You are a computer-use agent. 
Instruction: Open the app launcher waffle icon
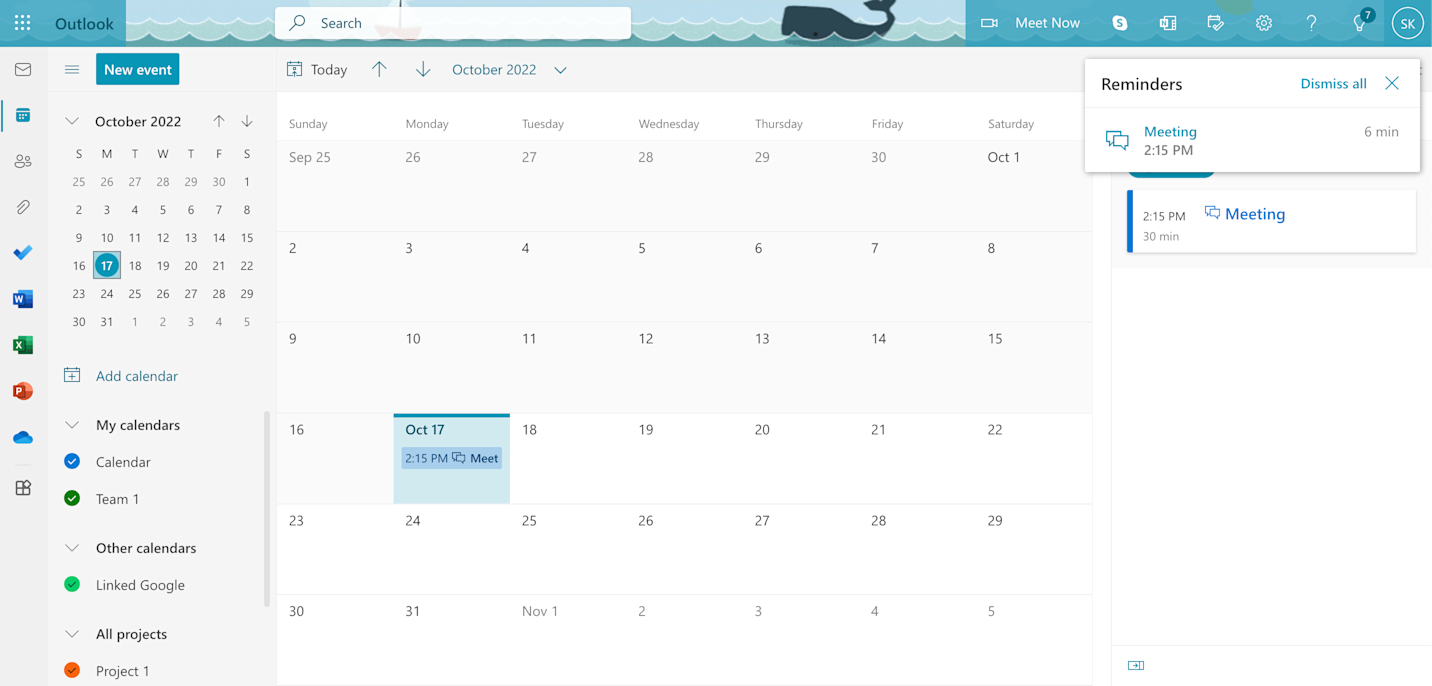pos(22,23)
